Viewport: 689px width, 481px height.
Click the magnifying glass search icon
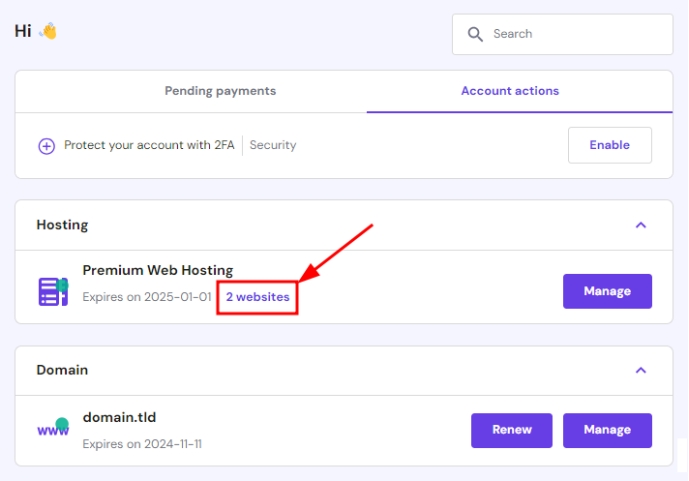[x=475, y=34]
